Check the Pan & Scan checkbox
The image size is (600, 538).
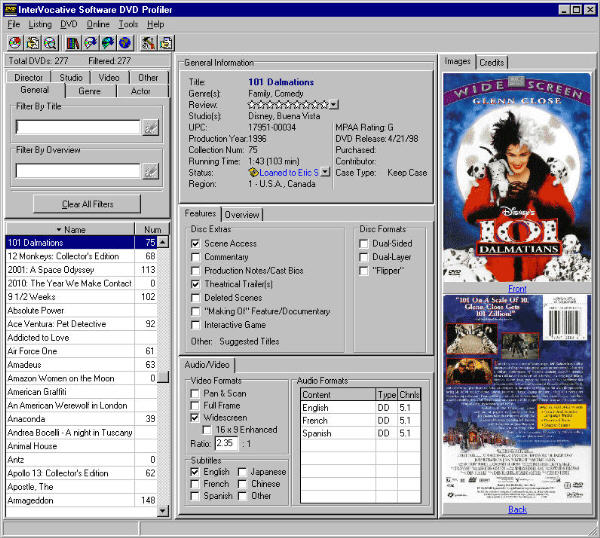coord(195,393)
